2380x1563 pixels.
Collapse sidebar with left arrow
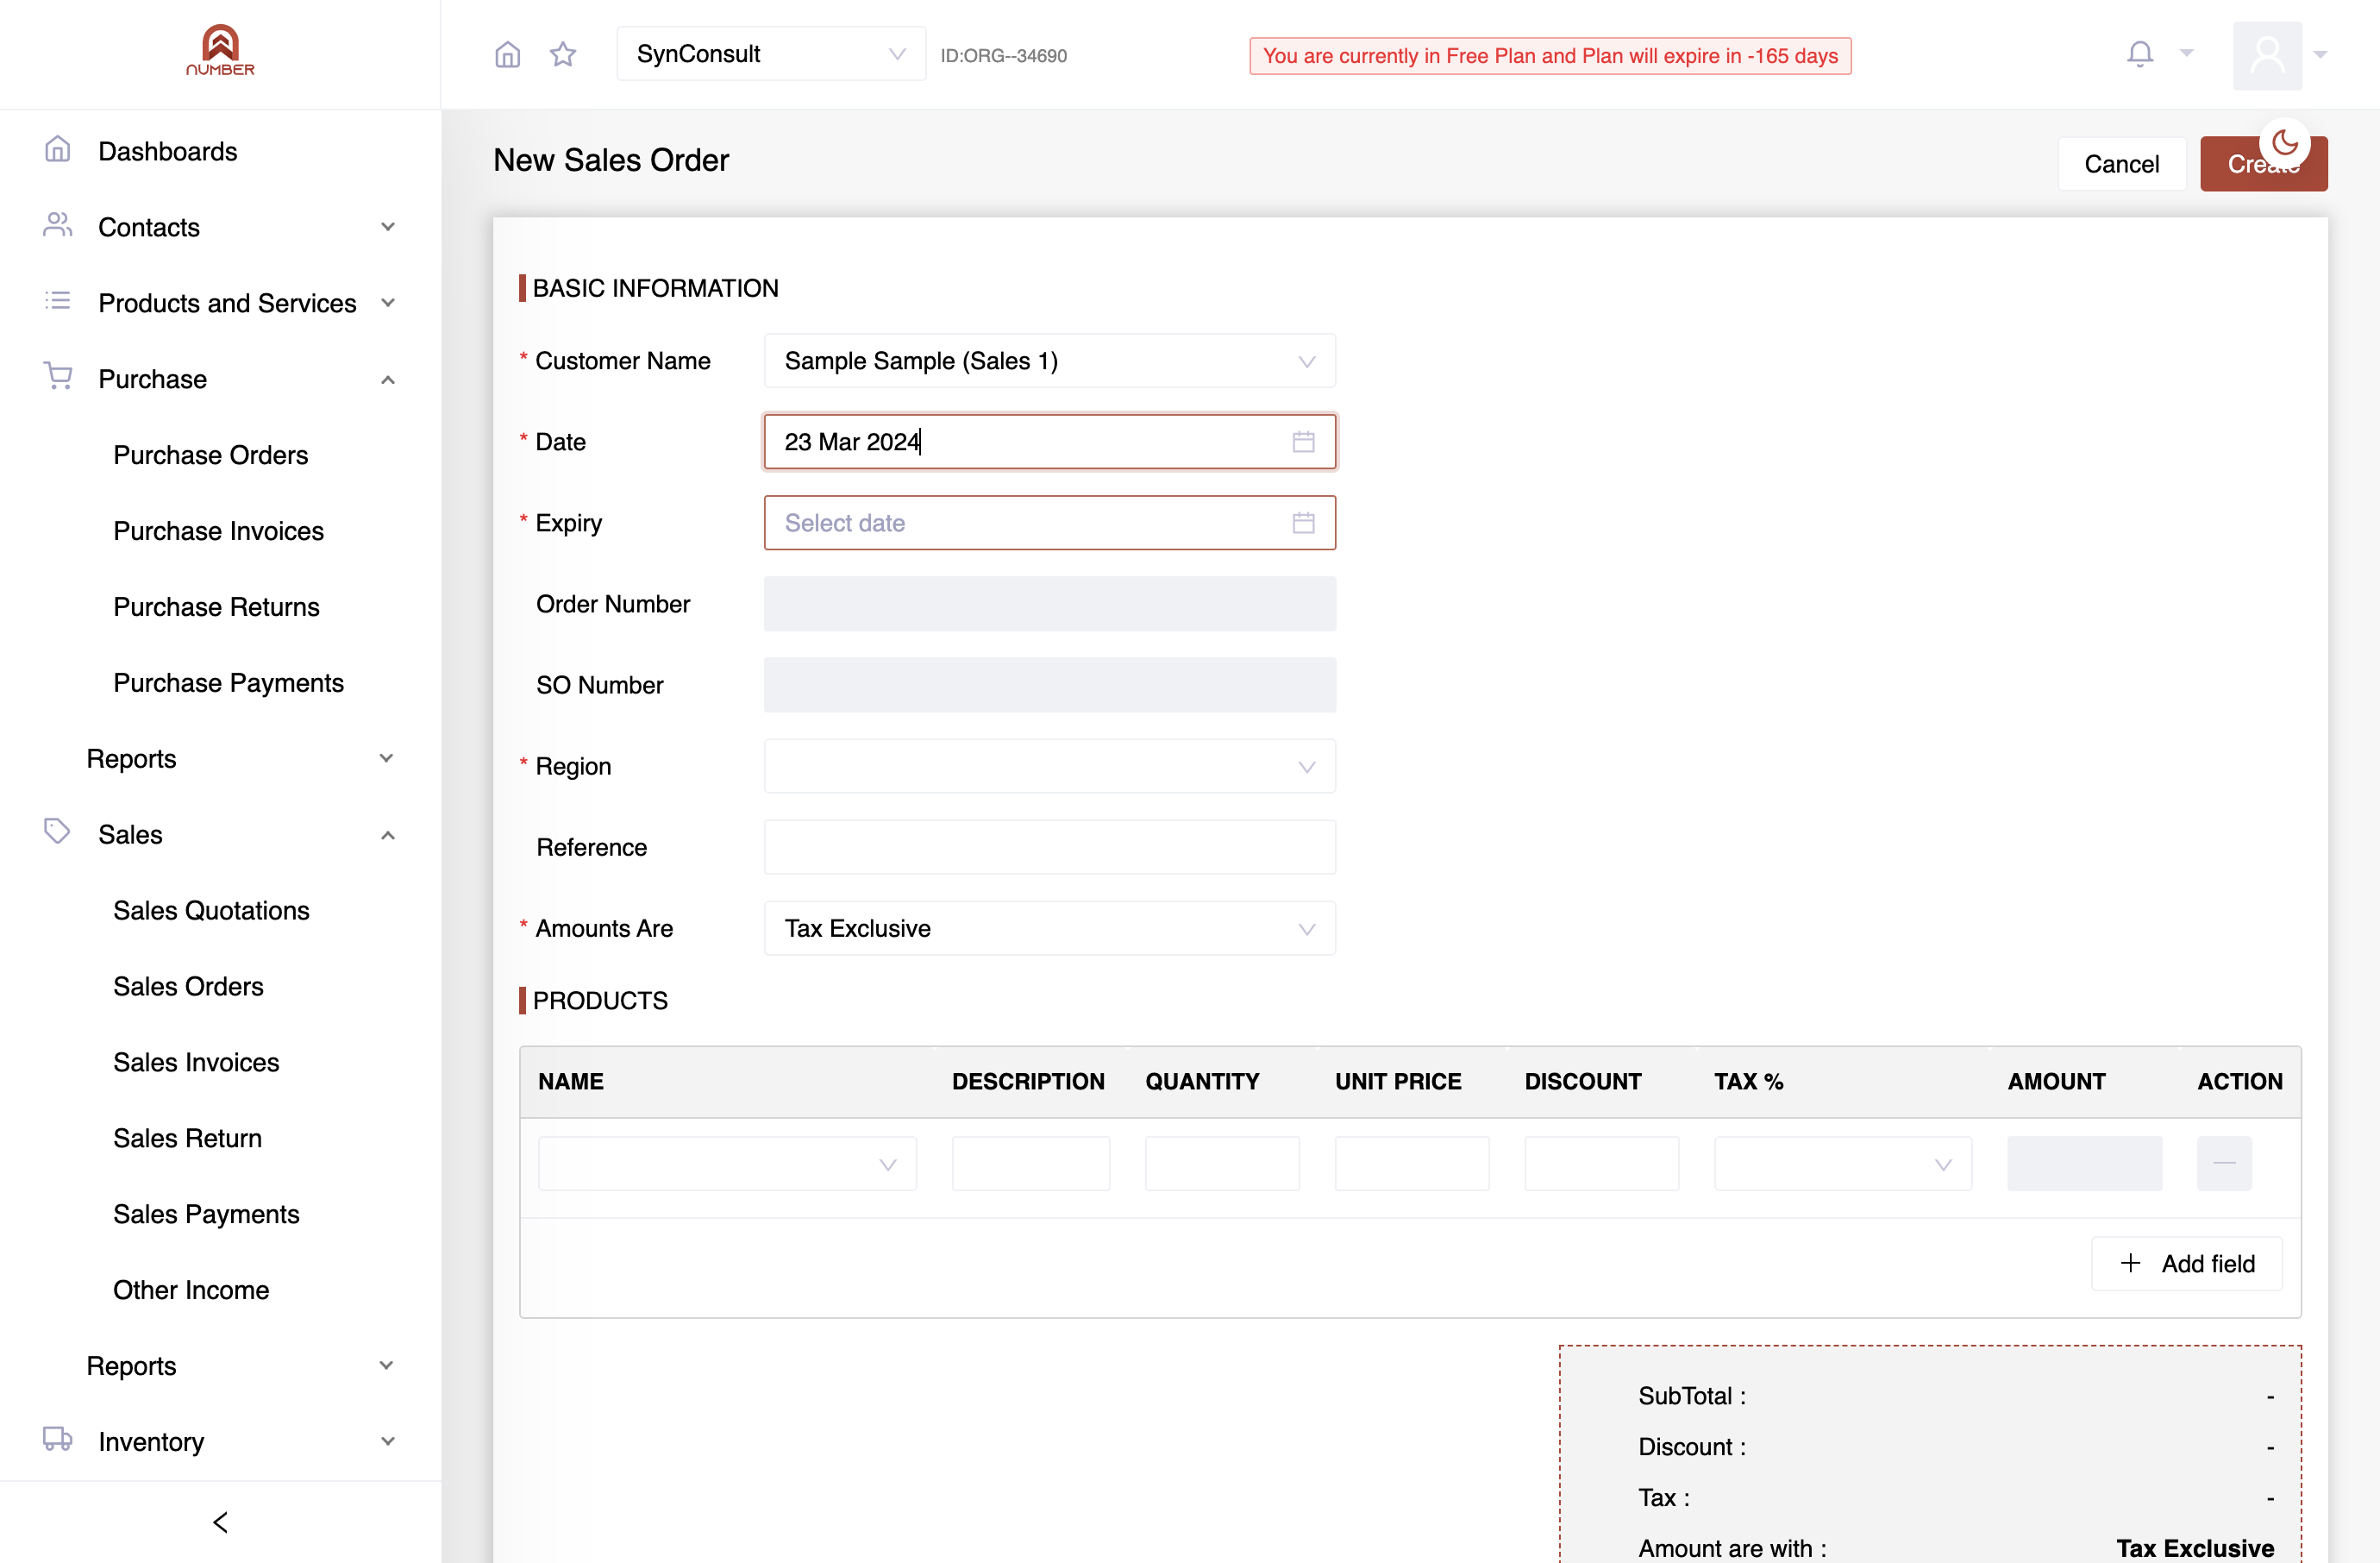pyautogui.click(x=220, y=1522)
